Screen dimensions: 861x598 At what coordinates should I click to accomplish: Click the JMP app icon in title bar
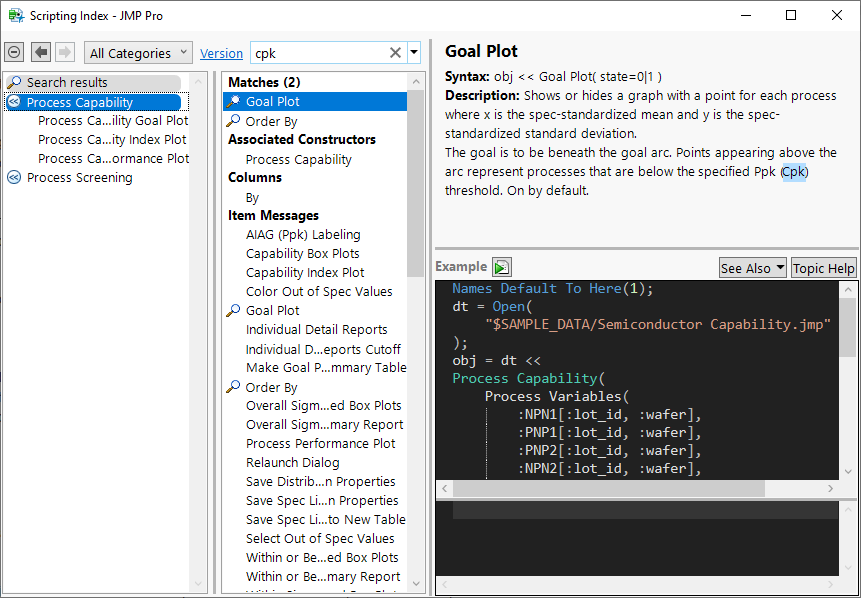click(x=15, y=15)
